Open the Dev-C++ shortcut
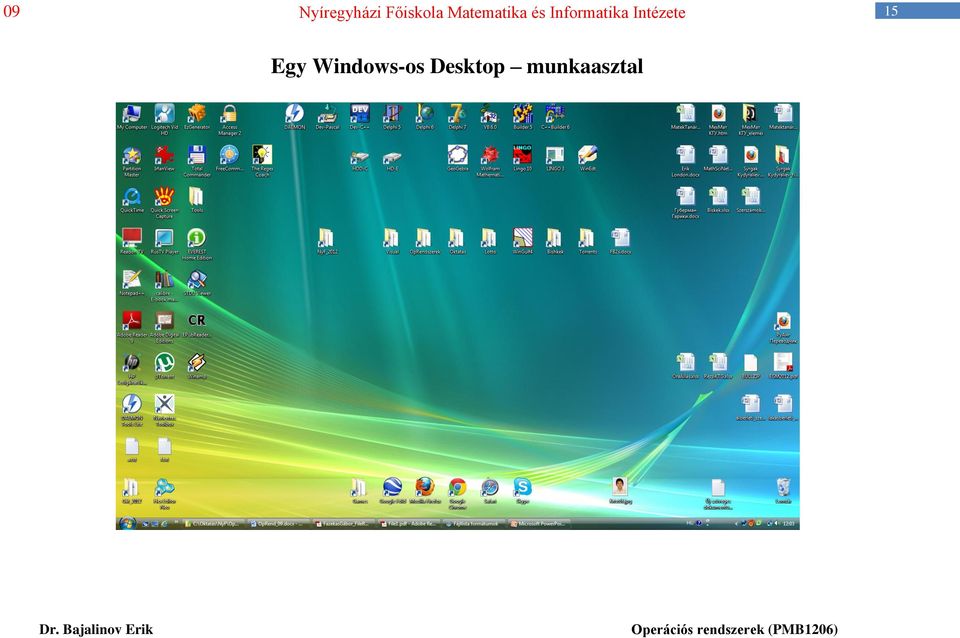The width and height of the screenshot is (960, 638). pos(359,118)
